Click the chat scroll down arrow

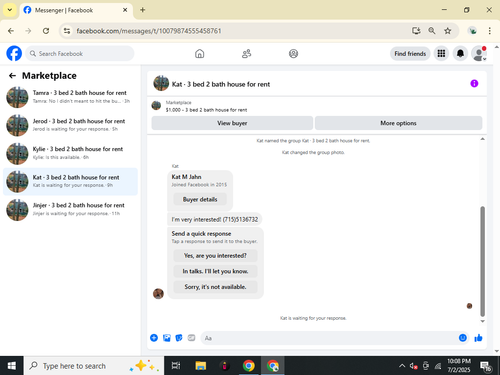click(482, 321)
